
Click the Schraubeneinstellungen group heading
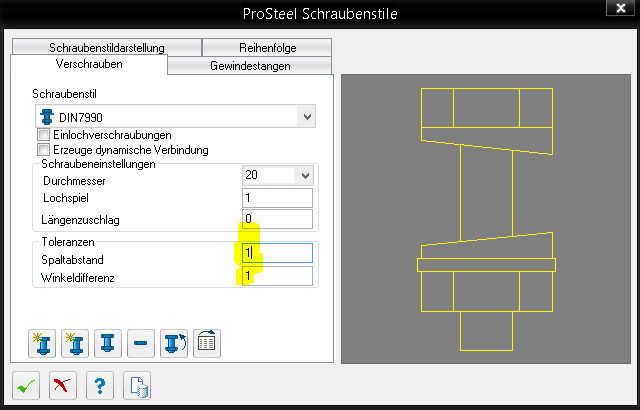tap(98, 164)
